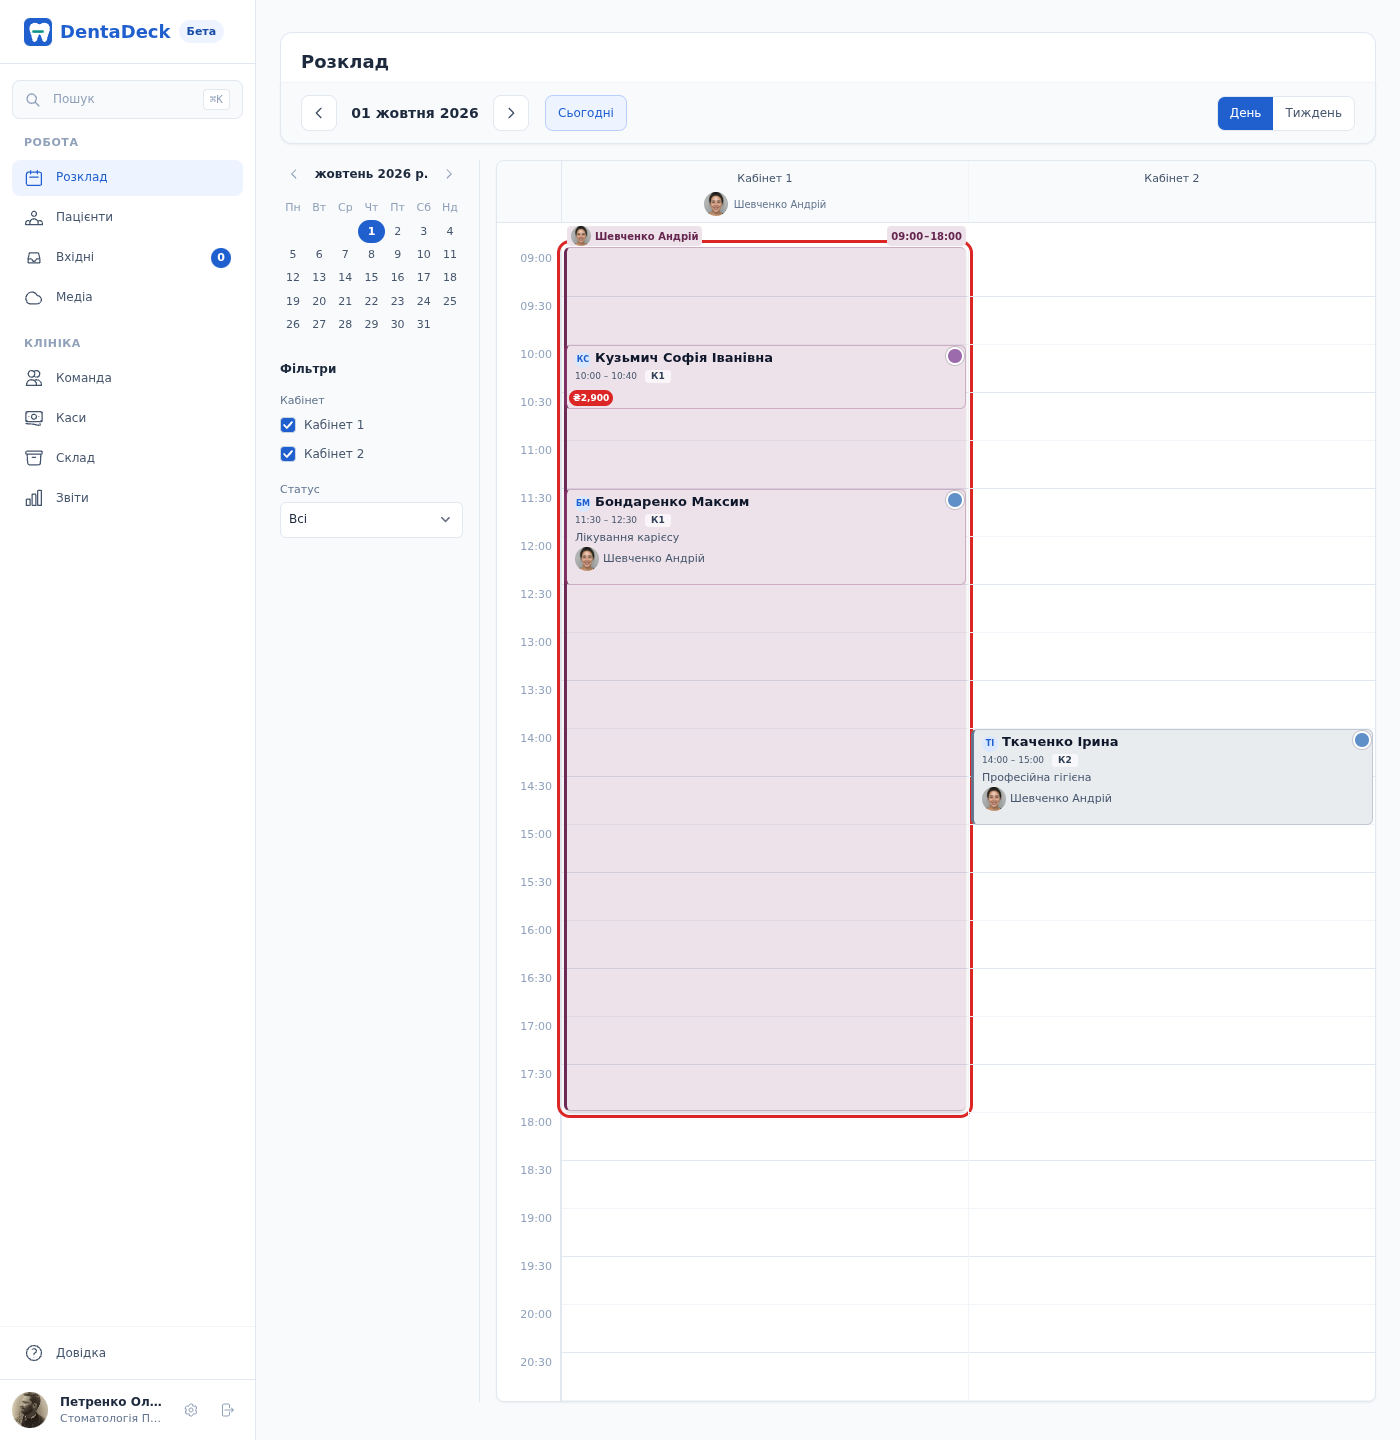Click the search magnifier icon
The height and width of the screenshot is (1440, 1400).
(x=33, y=100)
